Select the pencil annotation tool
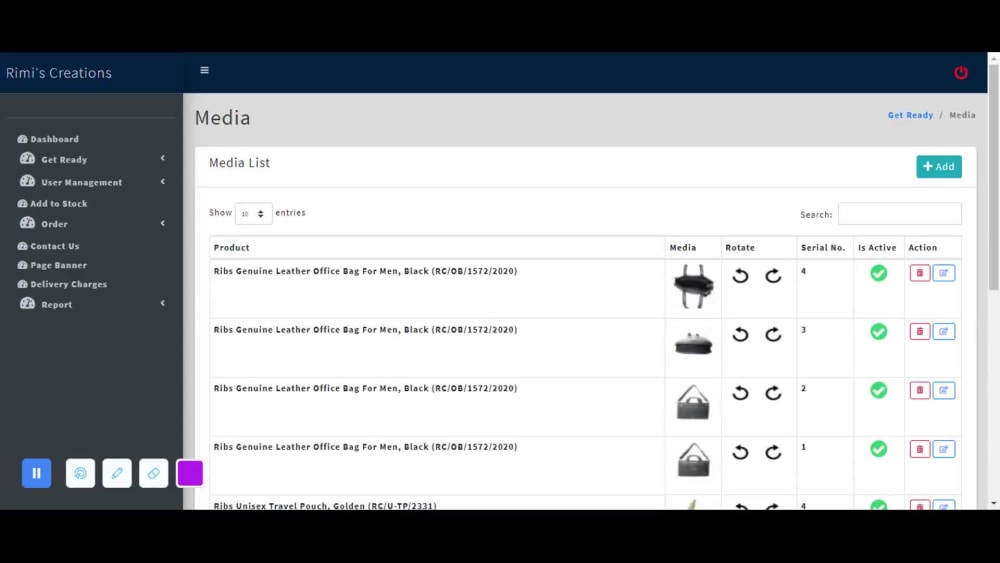The width and height of the screenshot is (1000, 563). tap(117, 473)
